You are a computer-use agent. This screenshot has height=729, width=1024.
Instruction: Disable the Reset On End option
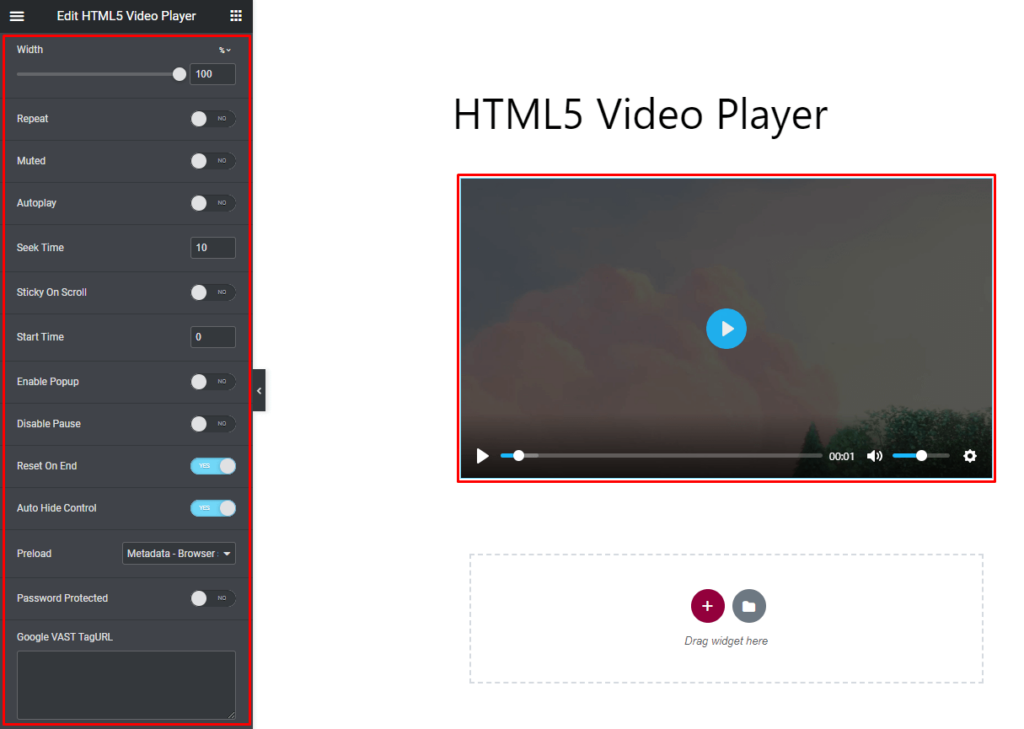tap(213, 465)
